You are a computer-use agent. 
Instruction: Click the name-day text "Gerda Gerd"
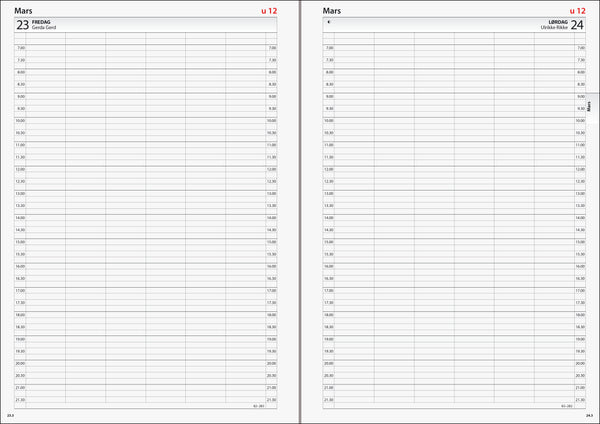coord(44,28)
